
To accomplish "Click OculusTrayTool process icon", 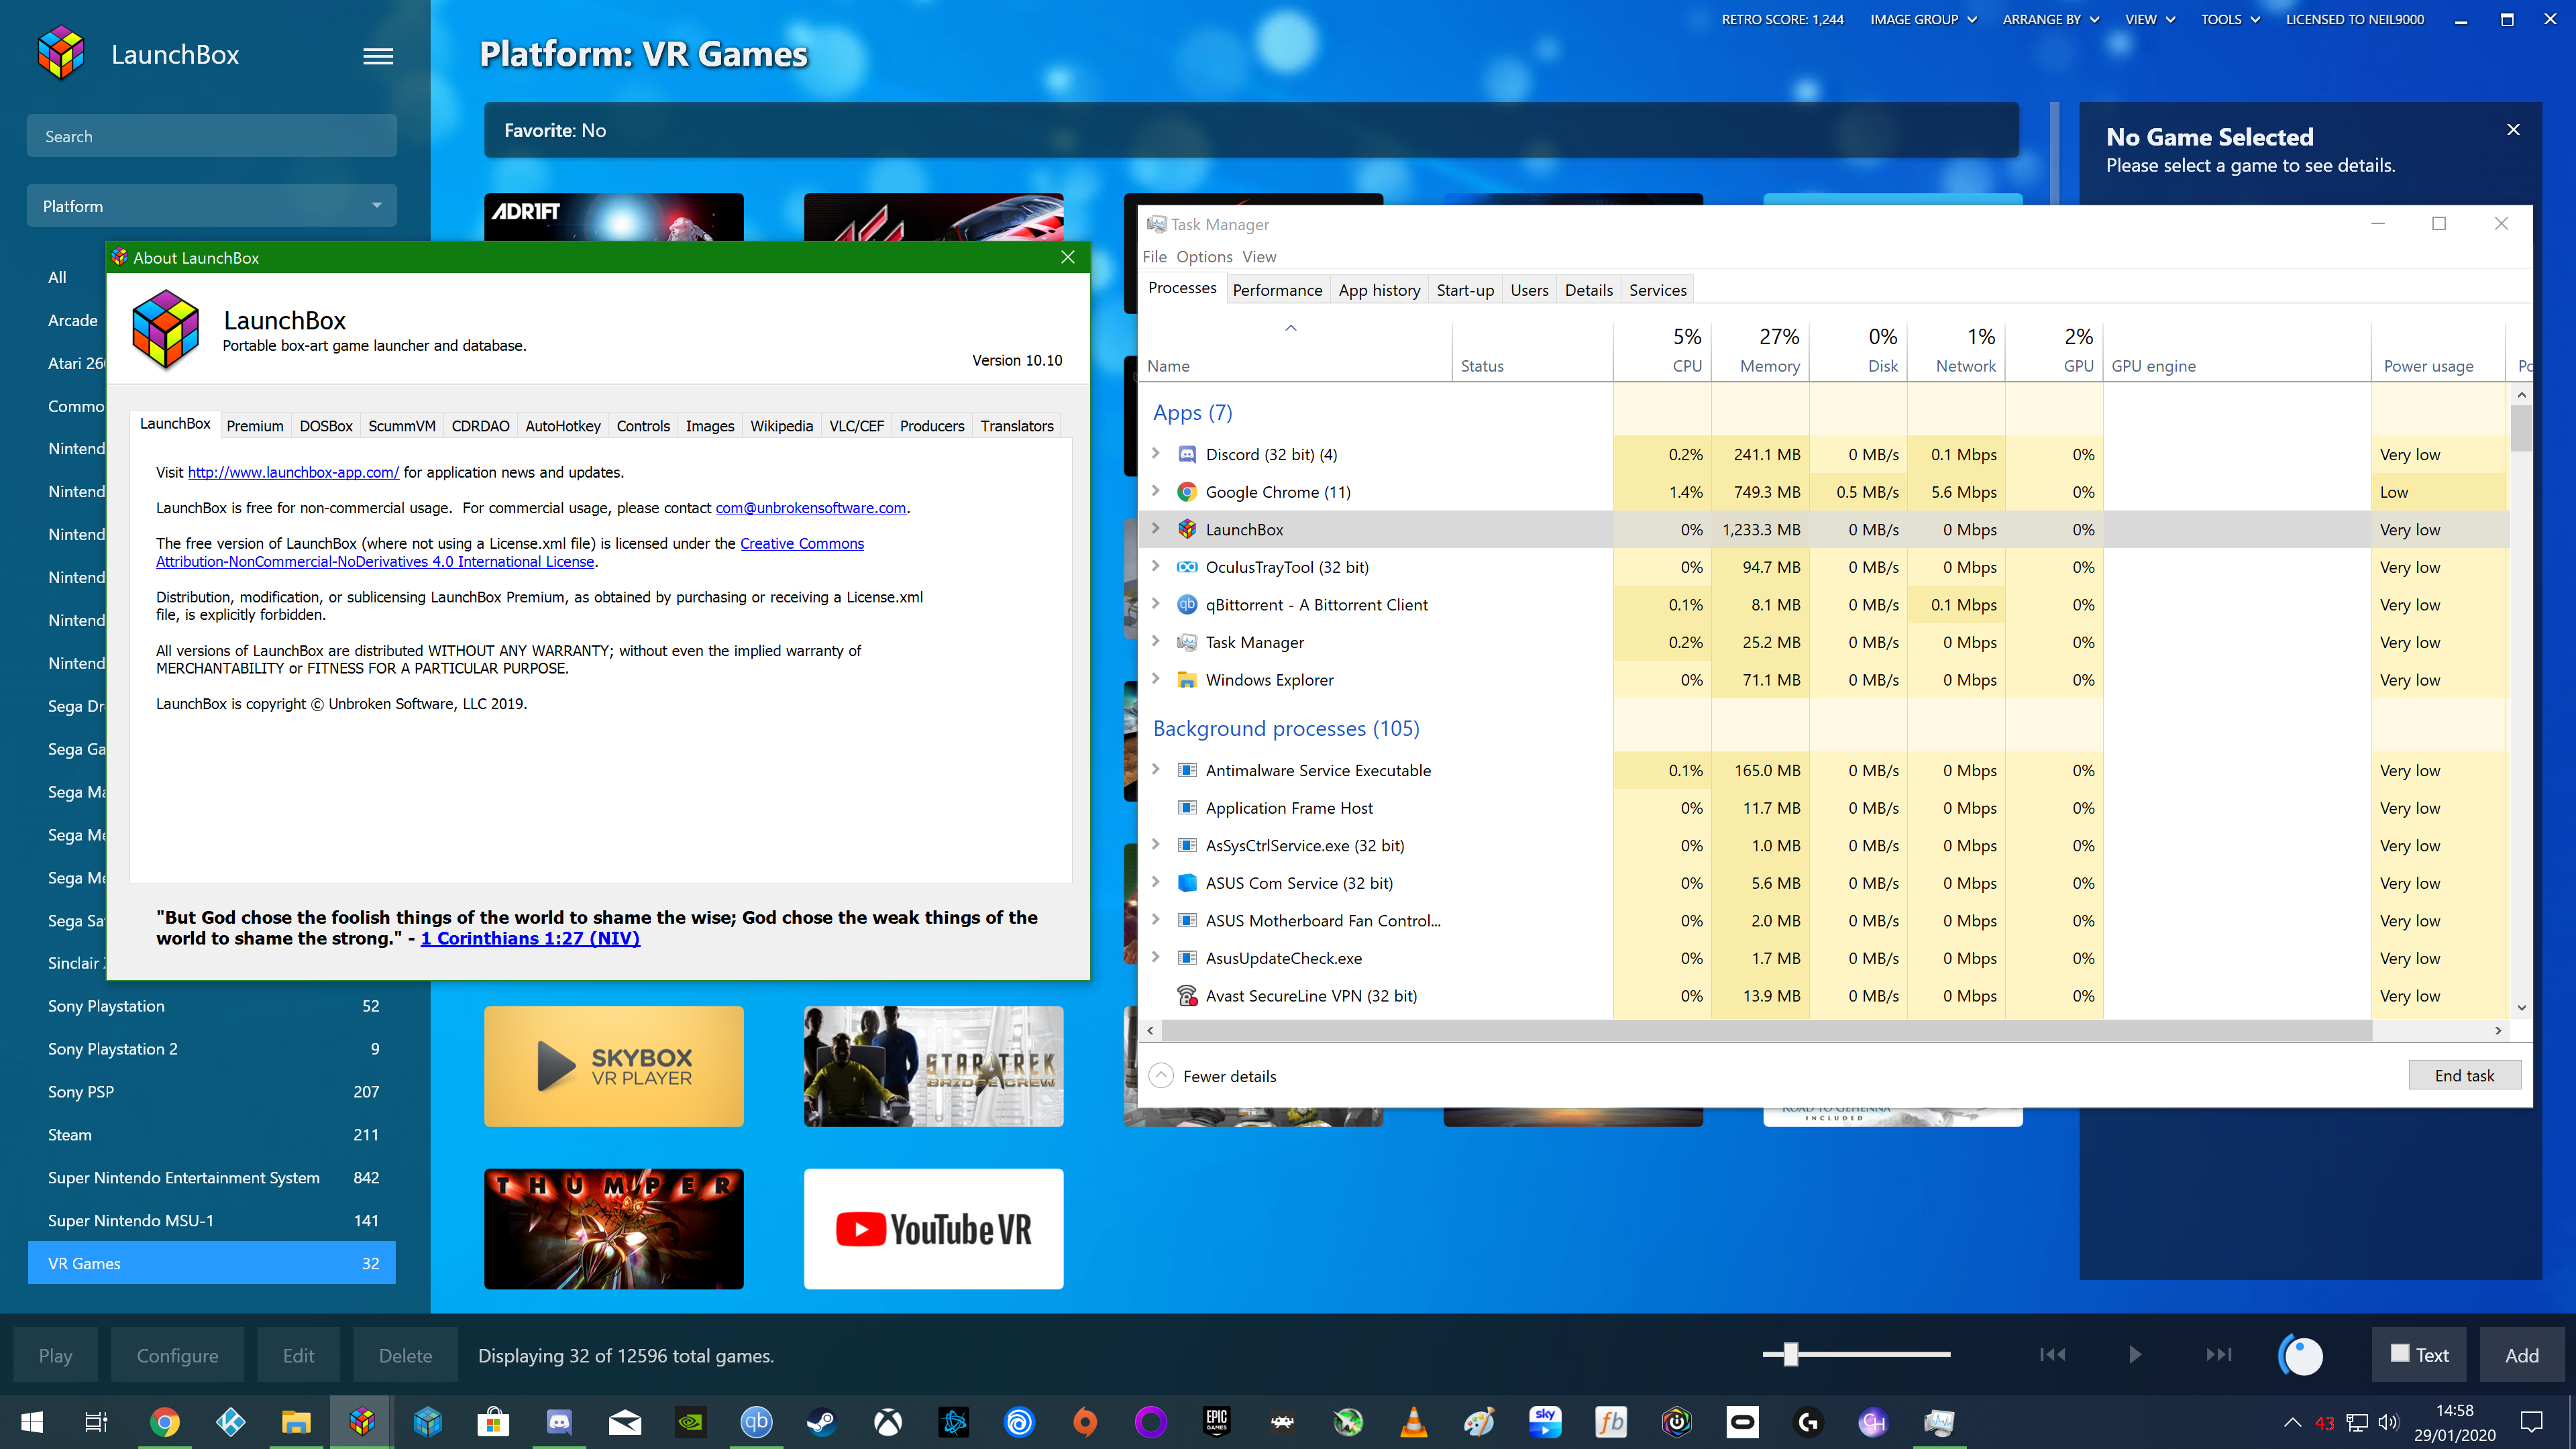I will [x=1187, y=567].
